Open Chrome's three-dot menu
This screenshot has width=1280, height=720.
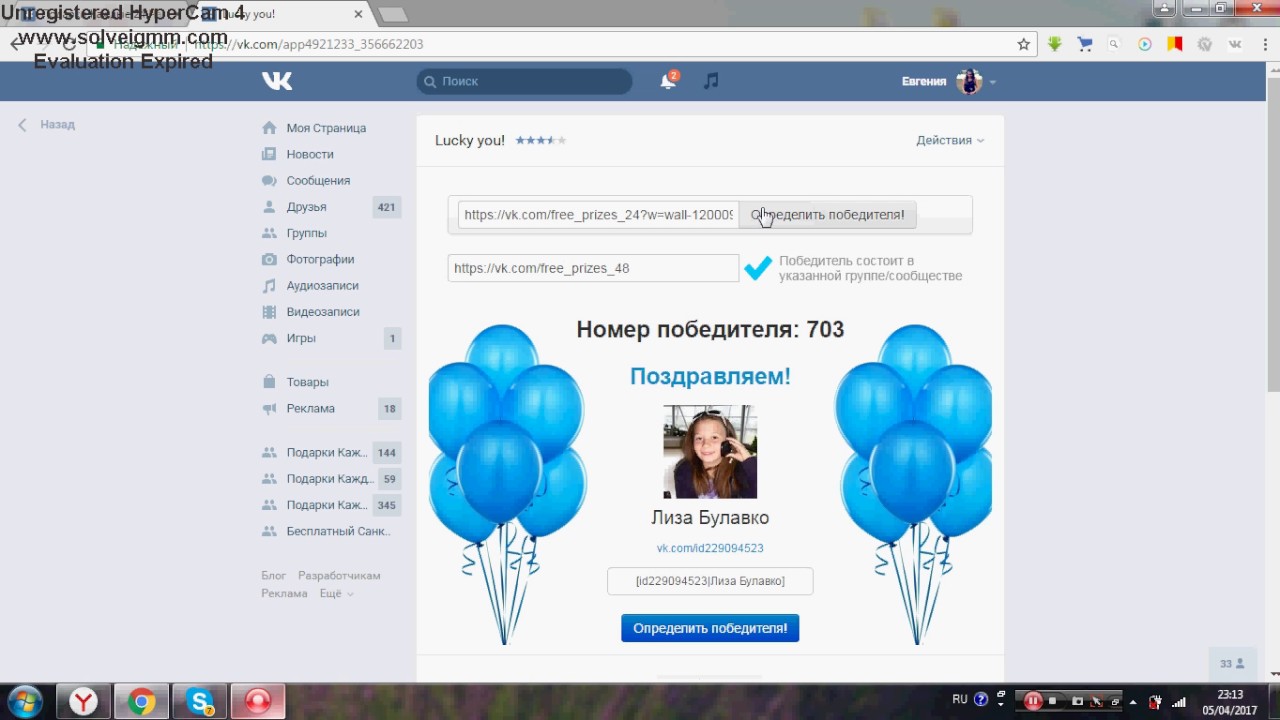(x=1264, y=44)
